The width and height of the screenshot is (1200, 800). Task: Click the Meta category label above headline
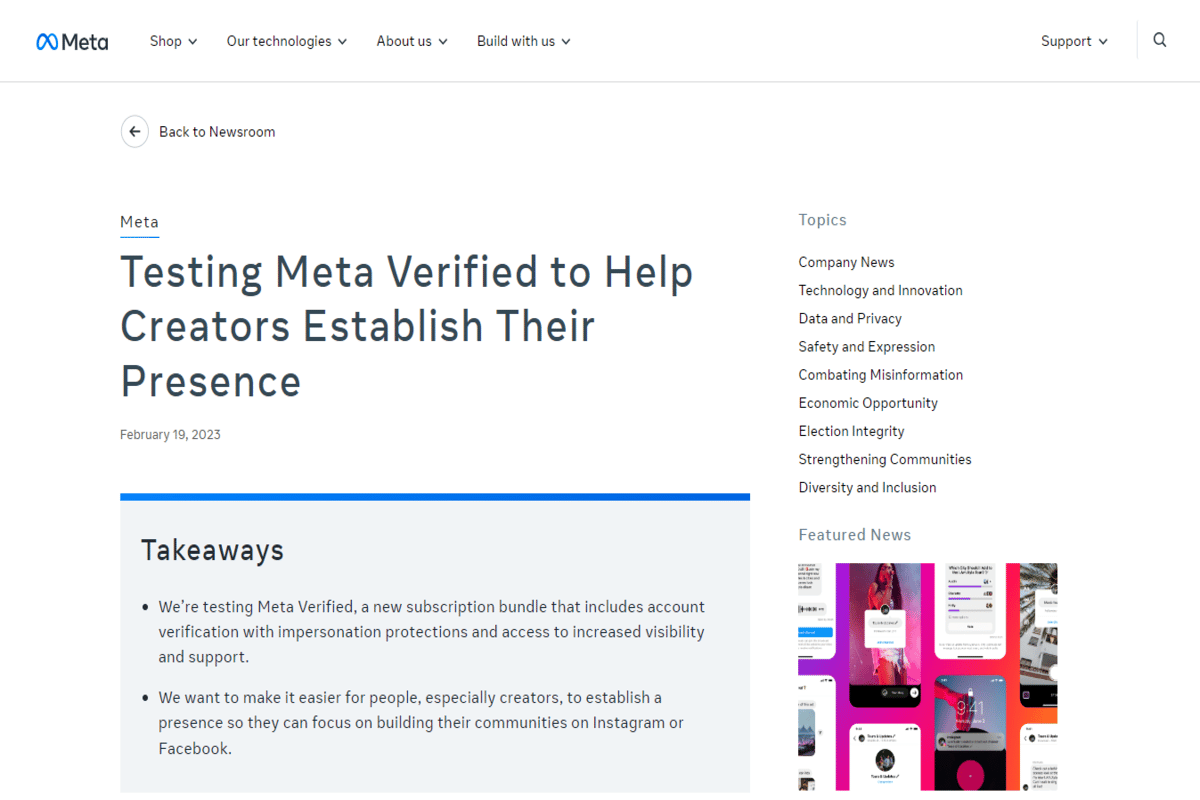tap(139, 222)
